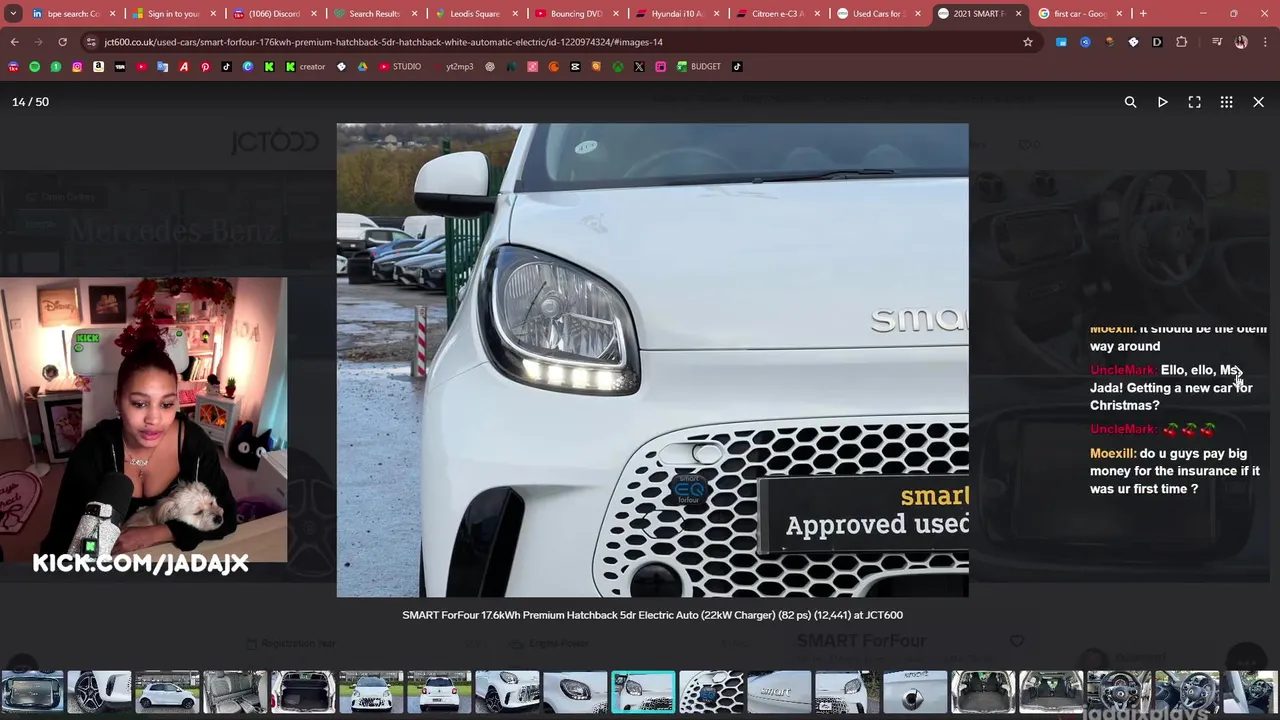
Task: Open the Google Drive bookmark
Action: [x=362, y=66]
